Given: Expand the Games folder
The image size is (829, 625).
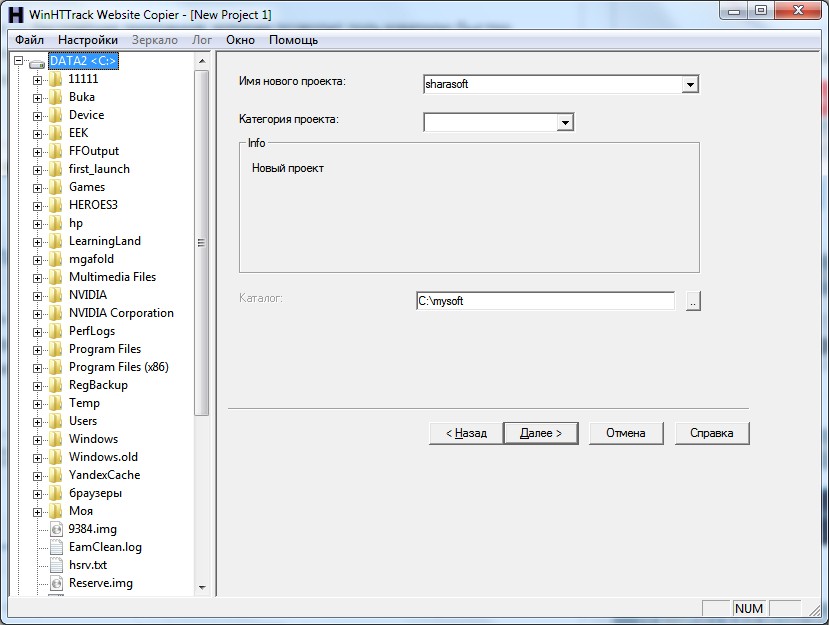Looking at the screenshot, I should point(37,188).
